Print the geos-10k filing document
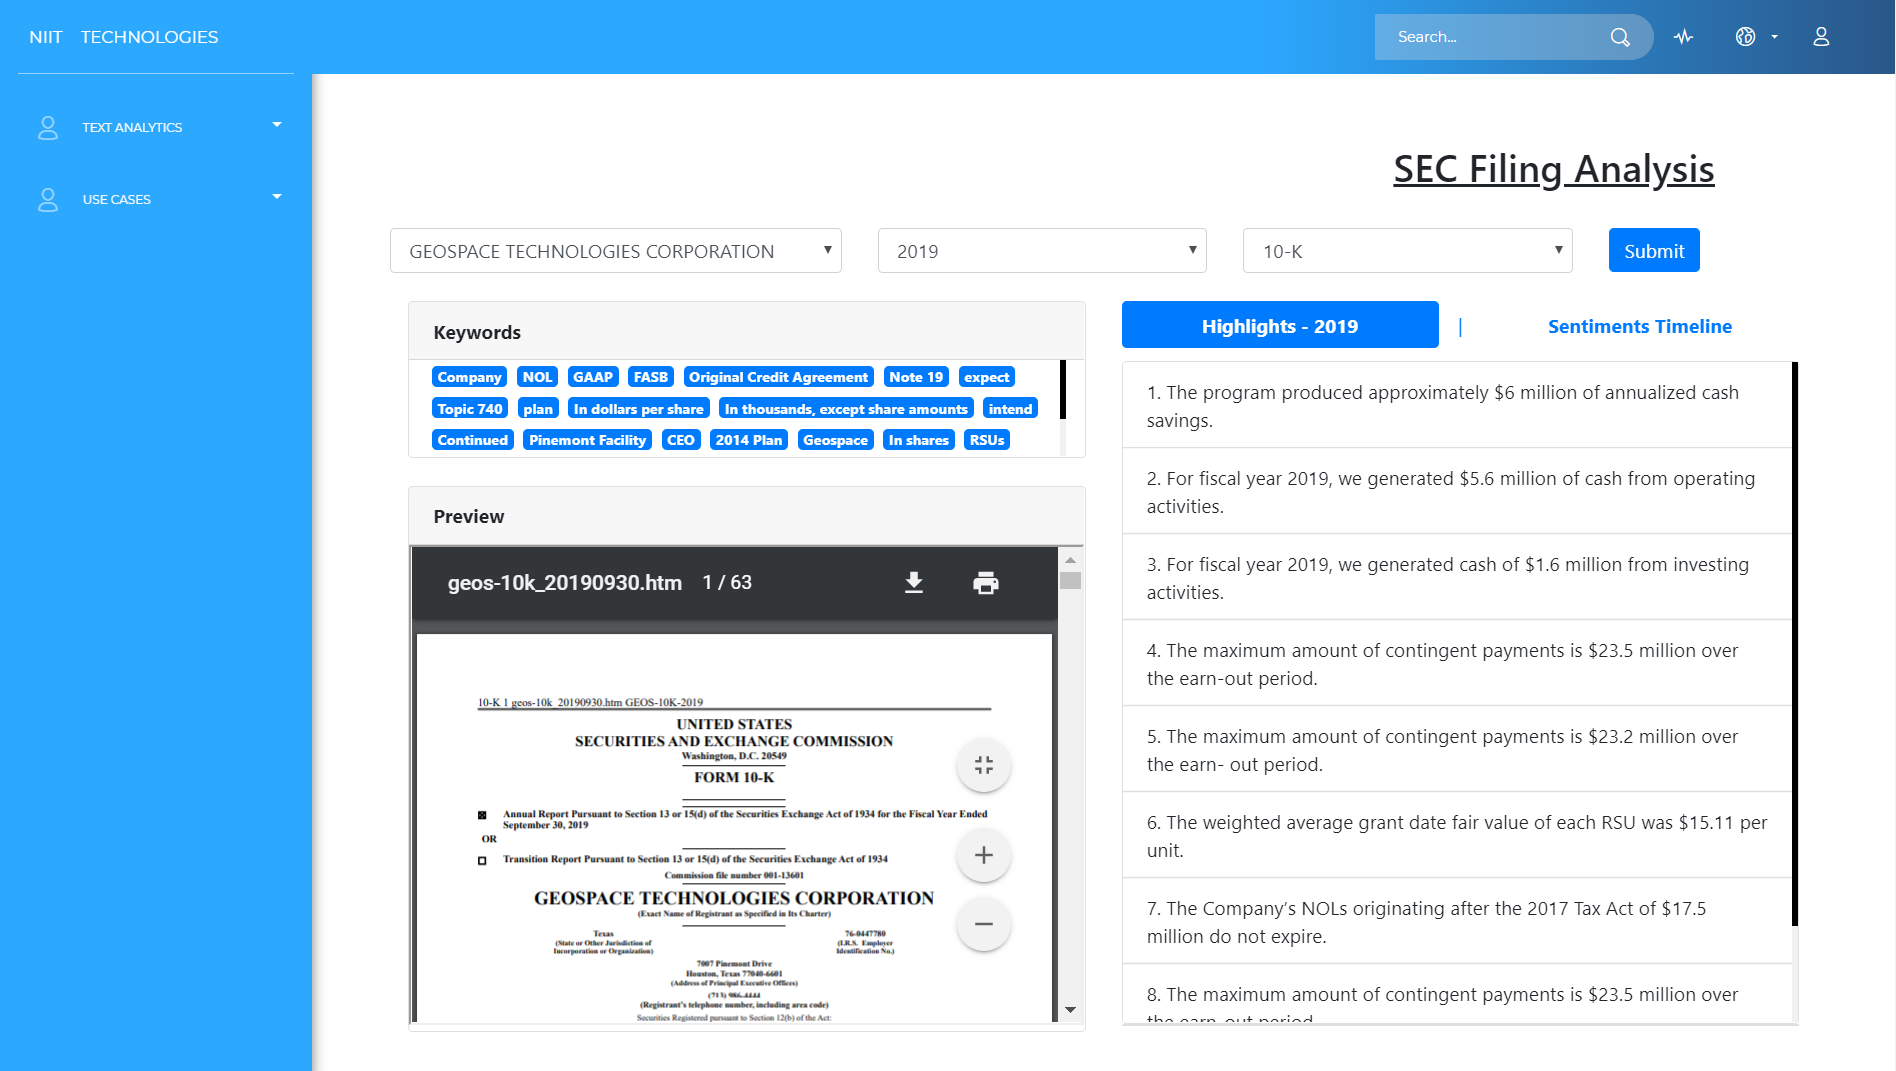 point(986,582)
